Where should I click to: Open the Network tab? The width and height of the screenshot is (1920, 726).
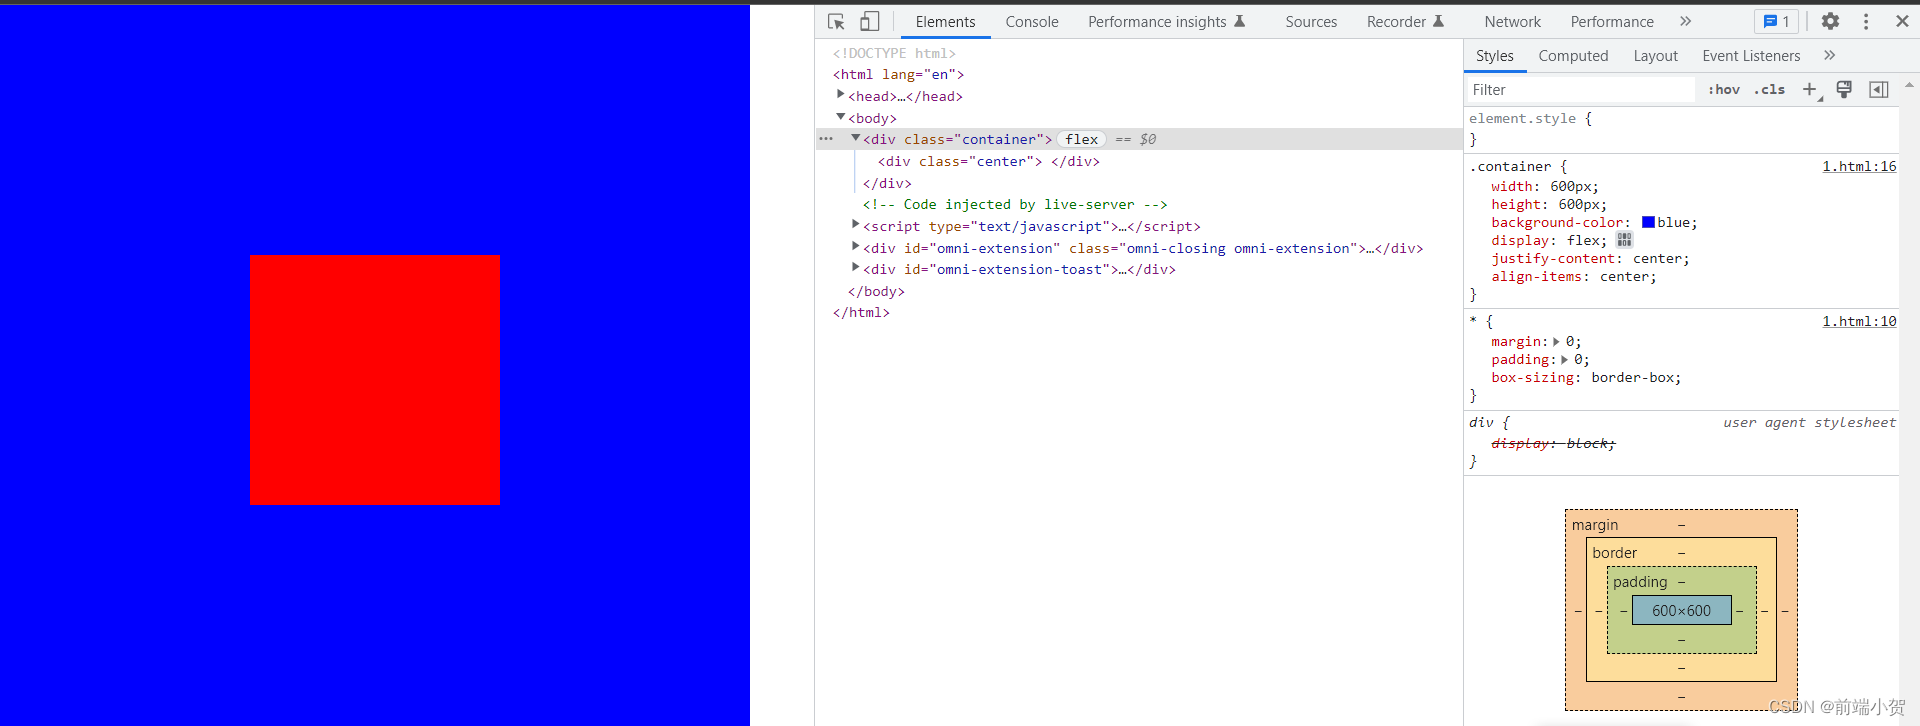pyautogui.click(x=1512, y=21)
